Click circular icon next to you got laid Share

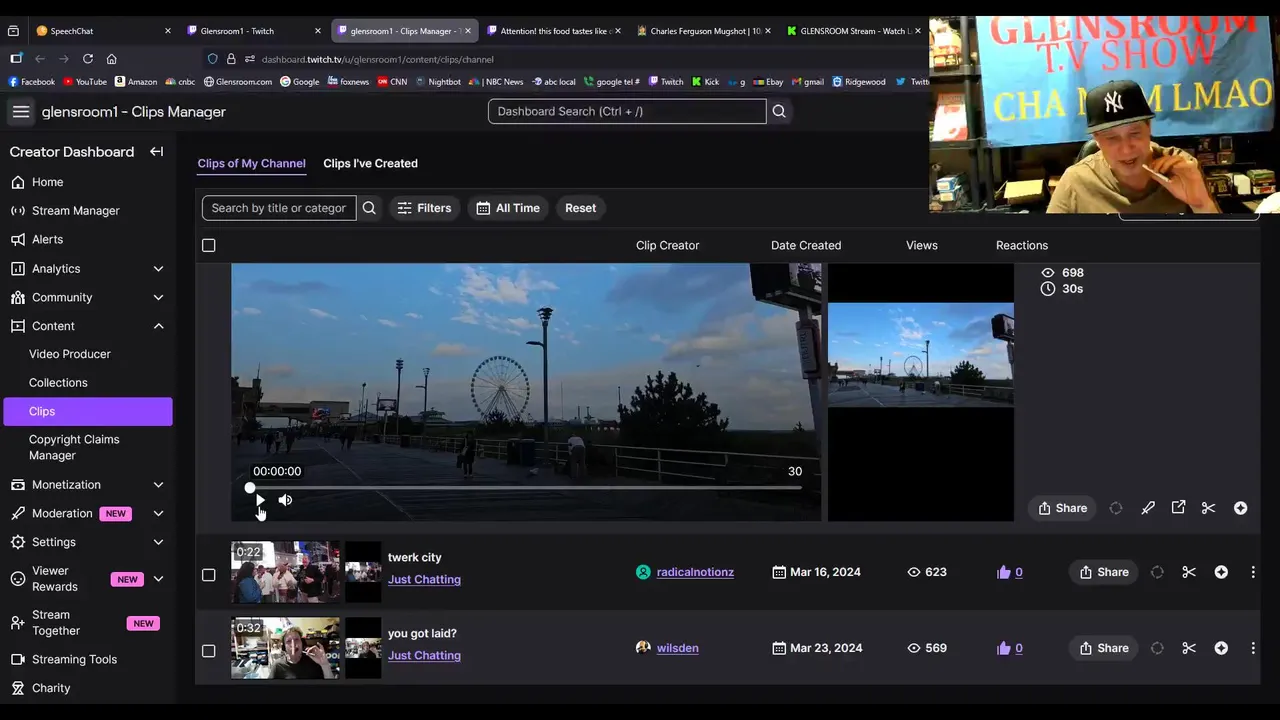tap(1157, 648)
